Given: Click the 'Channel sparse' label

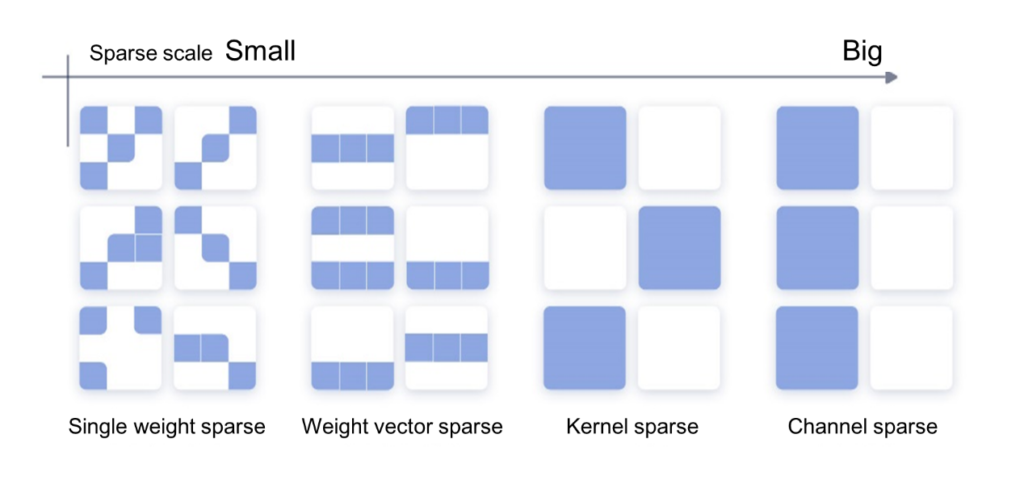Looking at the screenshot, I should (863, 427).
